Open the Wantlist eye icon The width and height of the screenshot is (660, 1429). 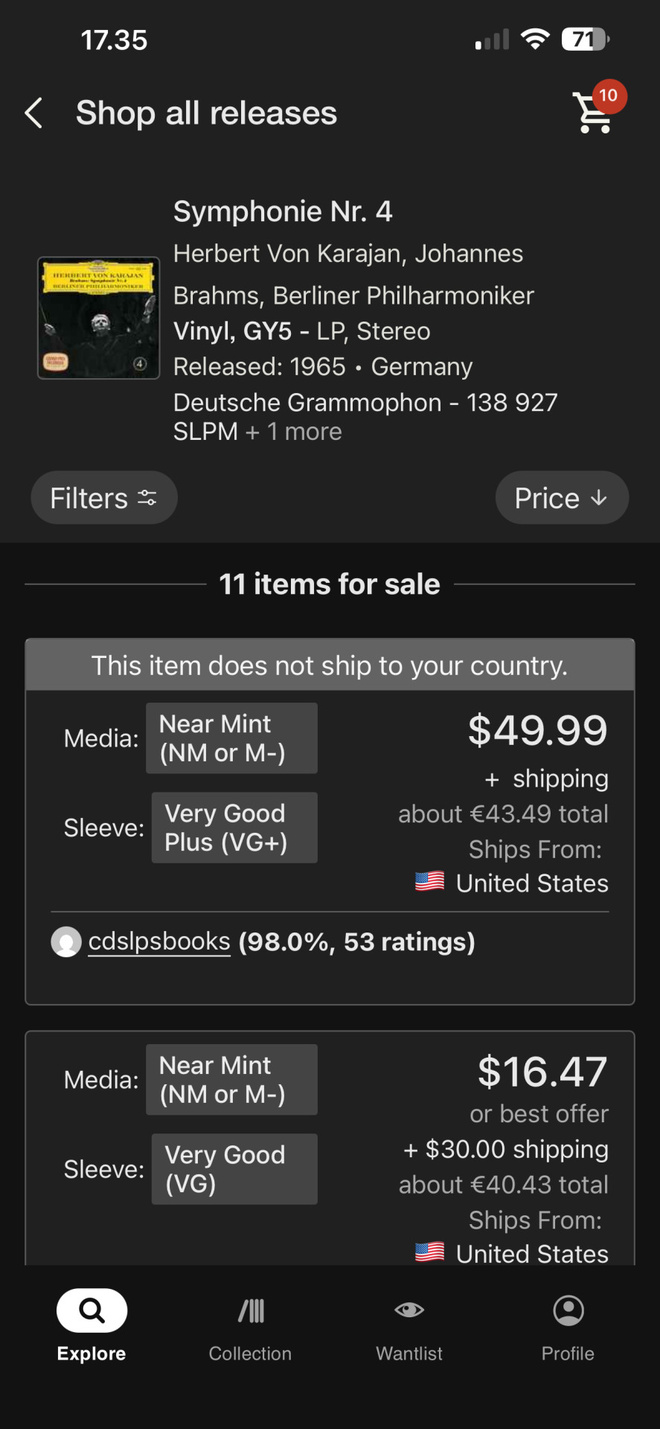pos(409,1310)
